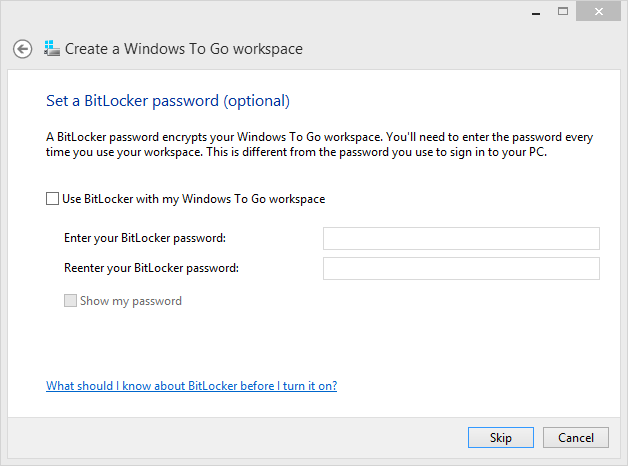Enable the Use BitLocker checkbox
The height and width of the screenshot is (466, 628).
coord(52,199)
